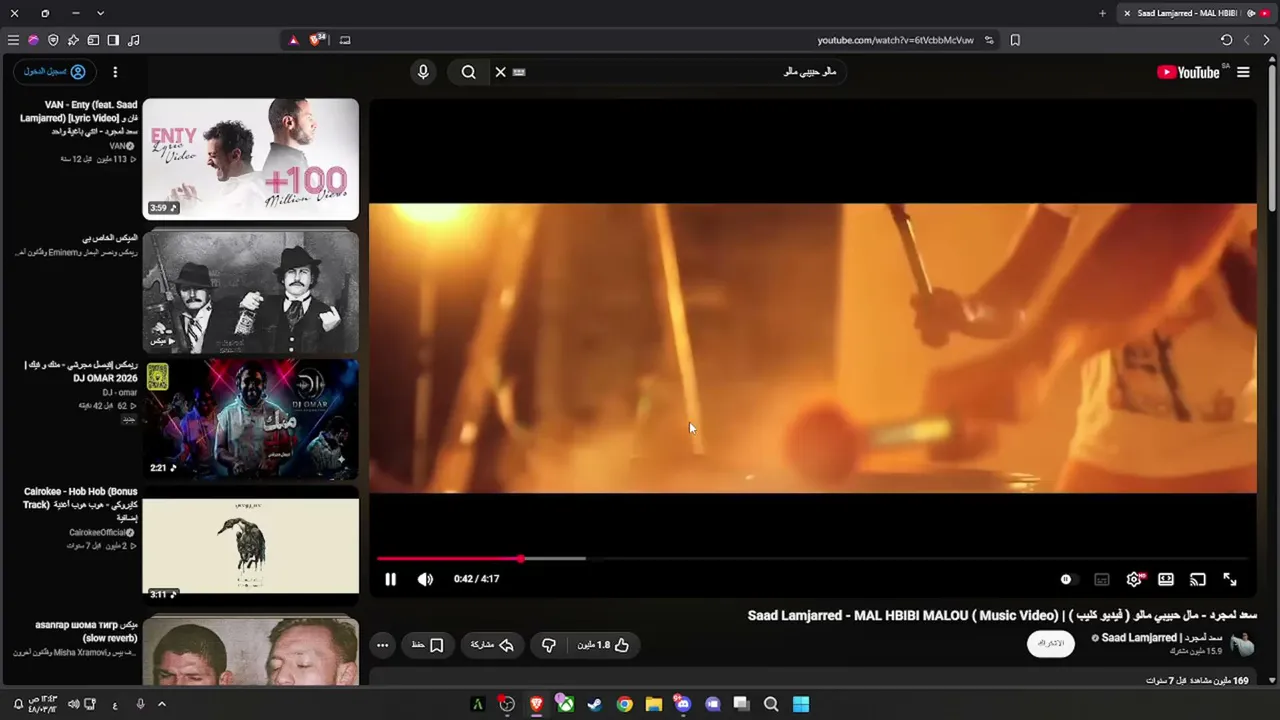Save the video to a playlist
Viewport: 1280px width, 720px height.
[x=428, y=645]
